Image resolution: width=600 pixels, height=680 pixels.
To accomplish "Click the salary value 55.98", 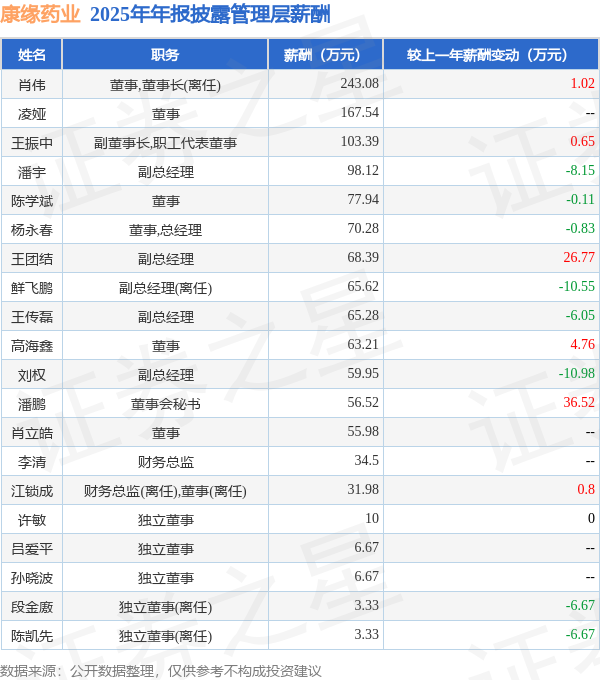I will (x=363, y=432).
